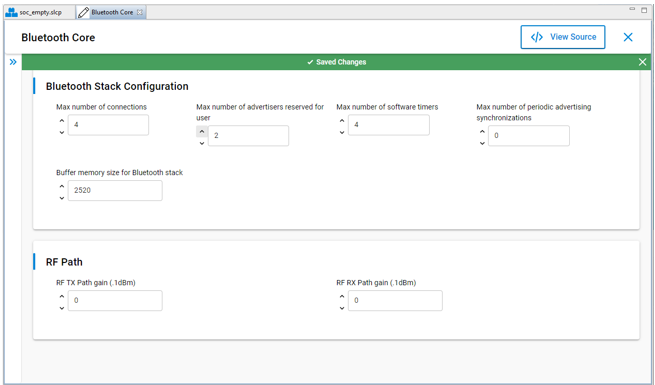Viewport: 655px width, 385px height.
Task: Decrease Buffer memory size for Bluetooth stack
Action: 62,198
